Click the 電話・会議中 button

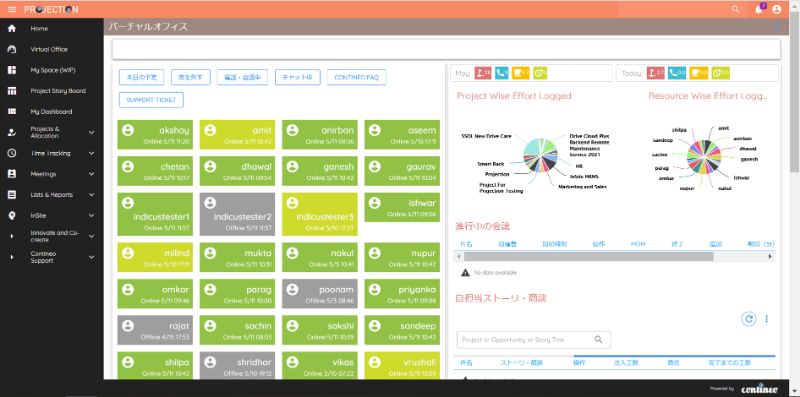coord(242,77)
